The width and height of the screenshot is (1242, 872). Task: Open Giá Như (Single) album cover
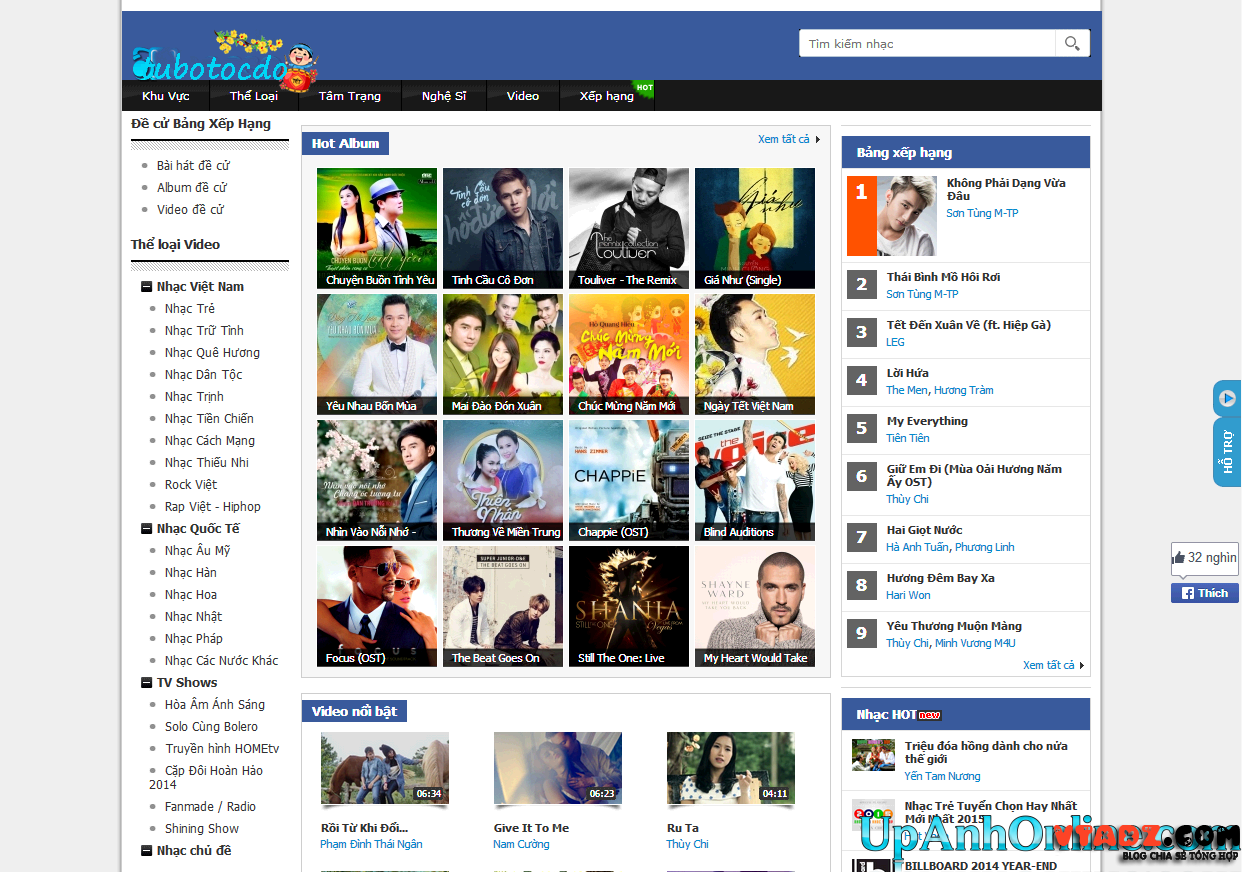[x=755, y=228]
